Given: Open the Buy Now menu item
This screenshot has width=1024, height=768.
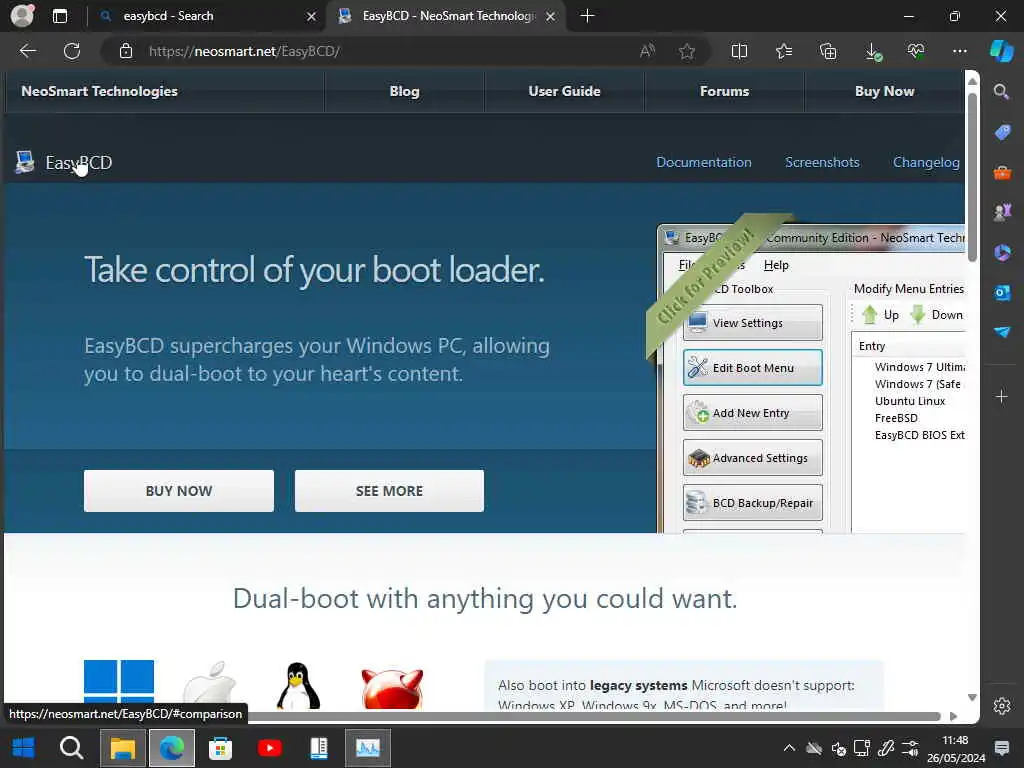Looking at the screenshot, I should [884, 91].
